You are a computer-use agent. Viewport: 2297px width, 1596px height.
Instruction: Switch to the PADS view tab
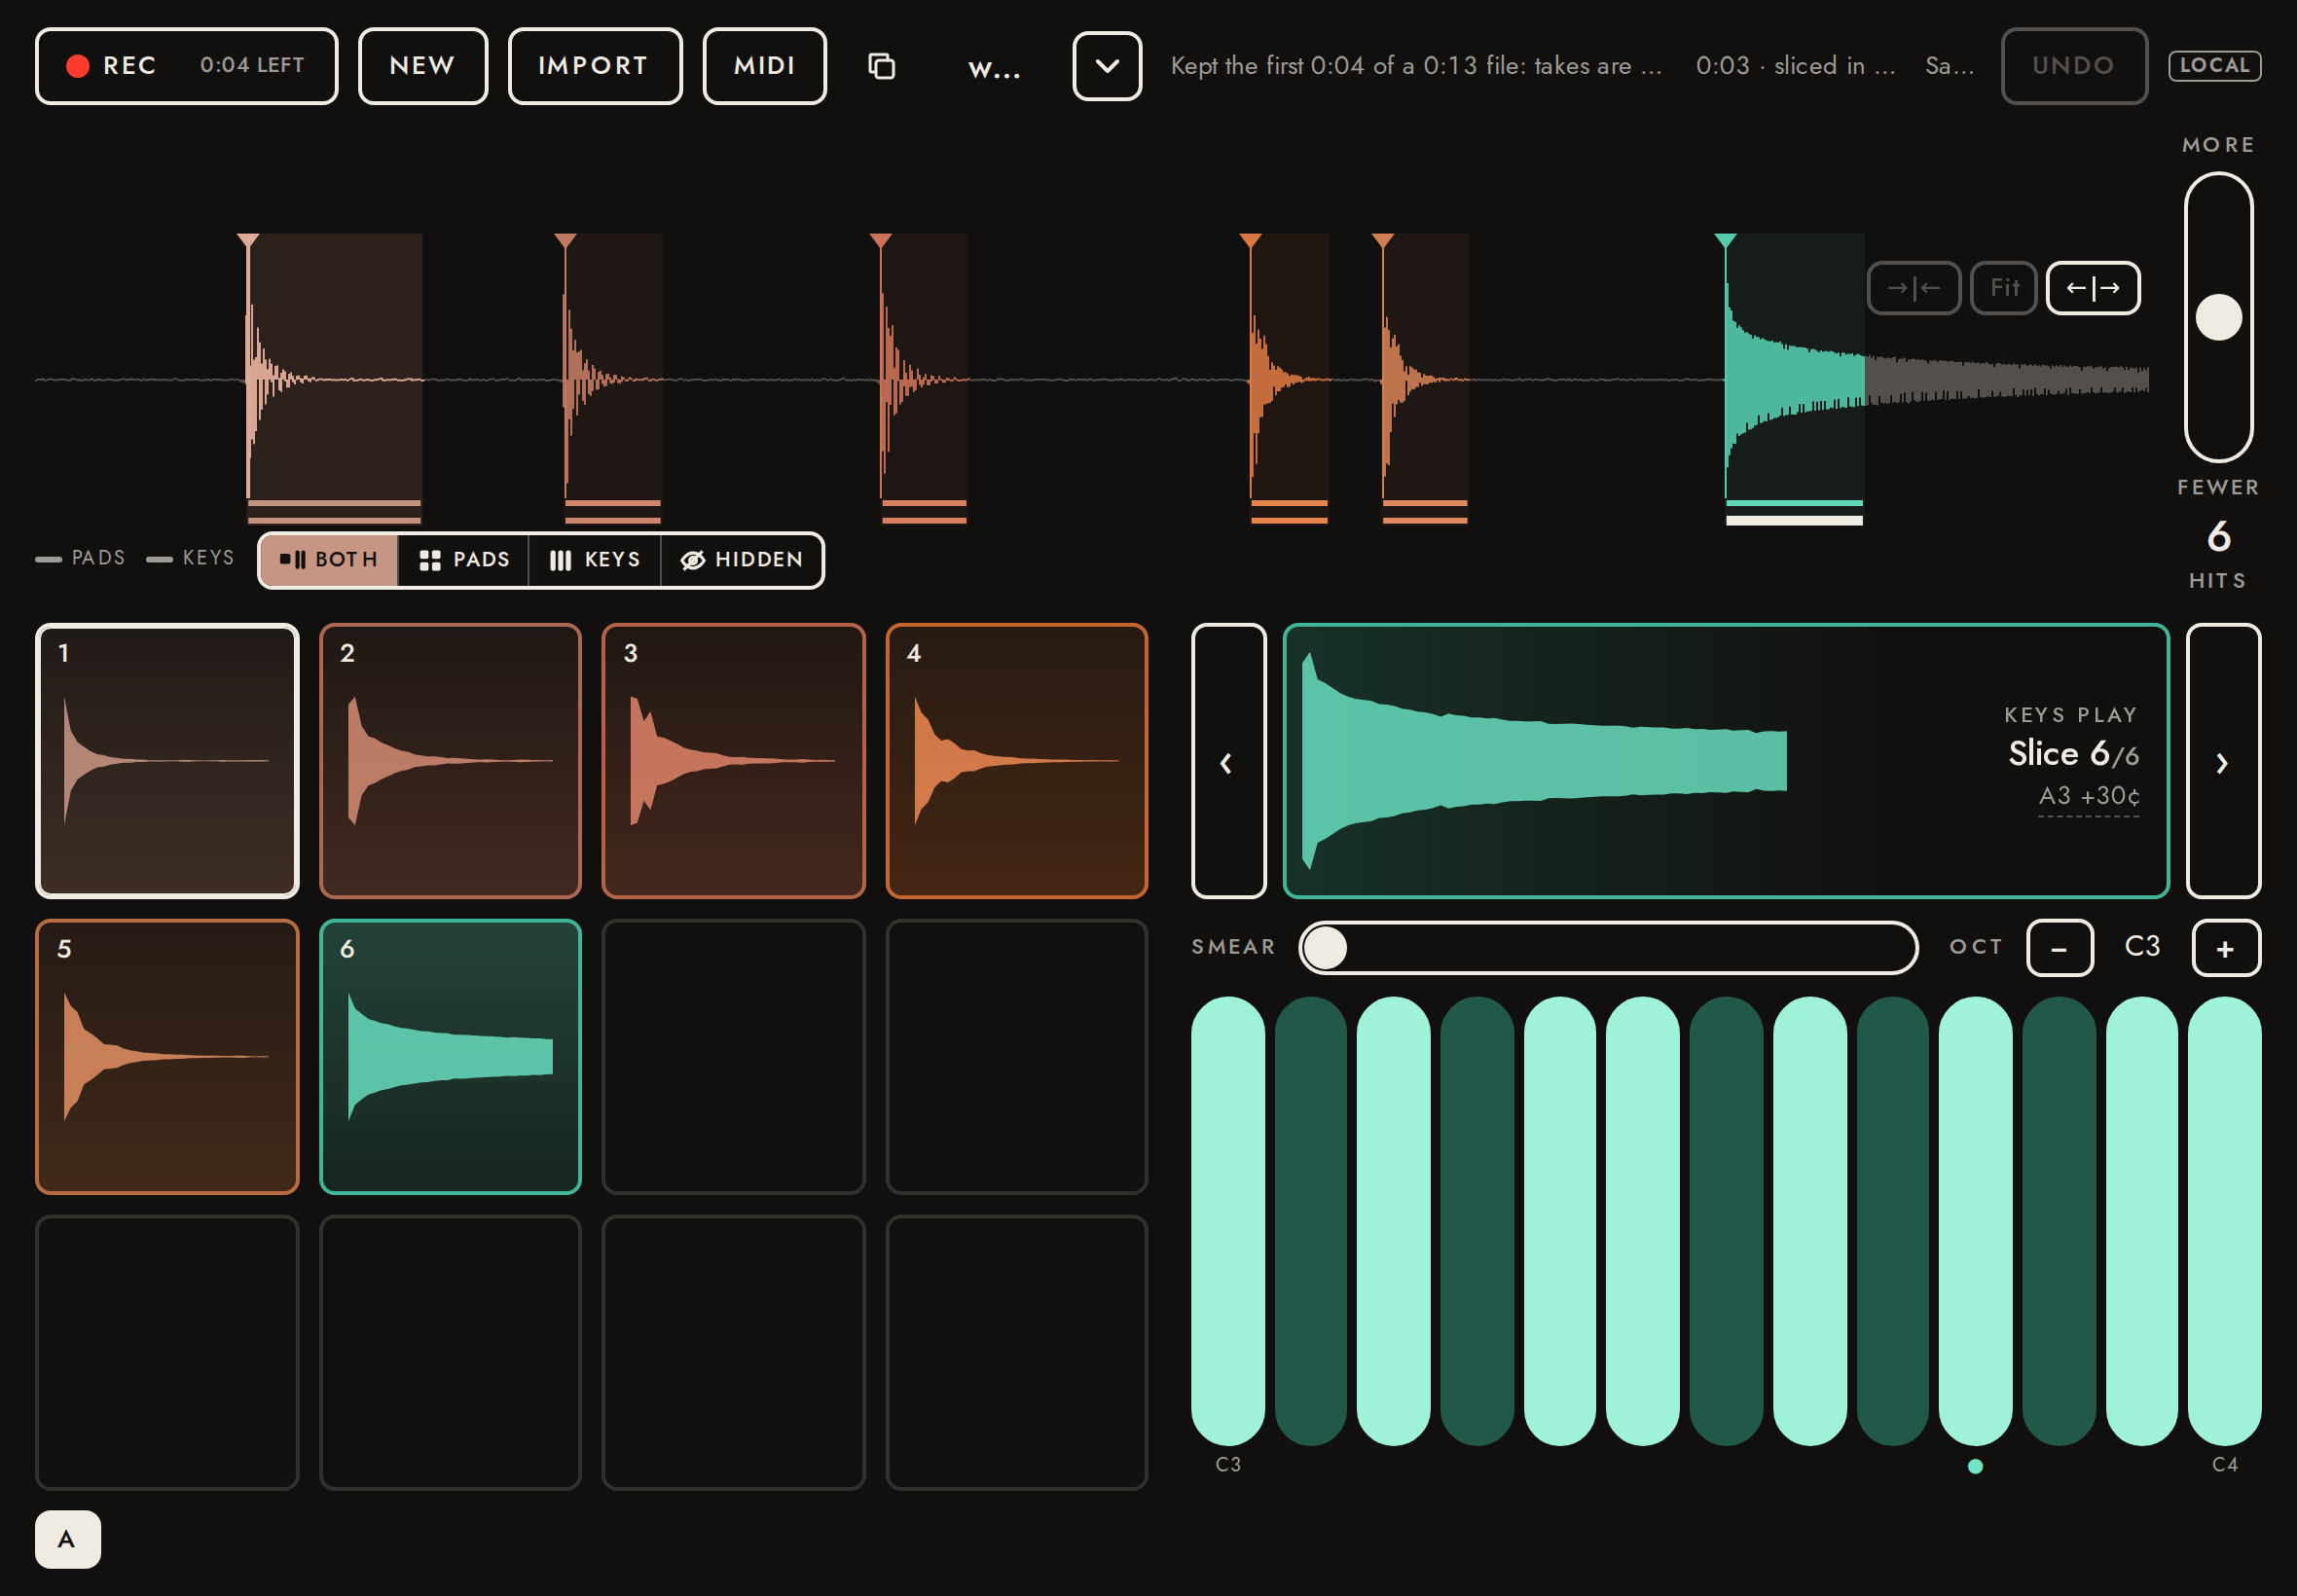[464, 560]
